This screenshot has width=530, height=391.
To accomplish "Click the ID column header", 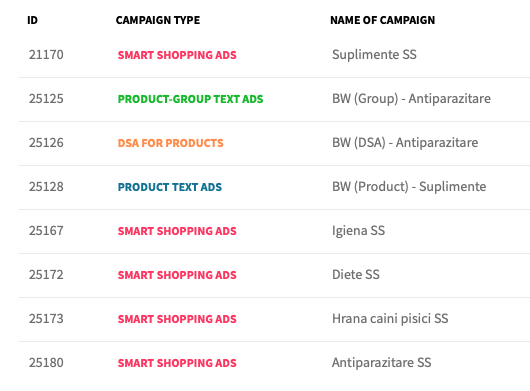I will [x=32, y=20].
